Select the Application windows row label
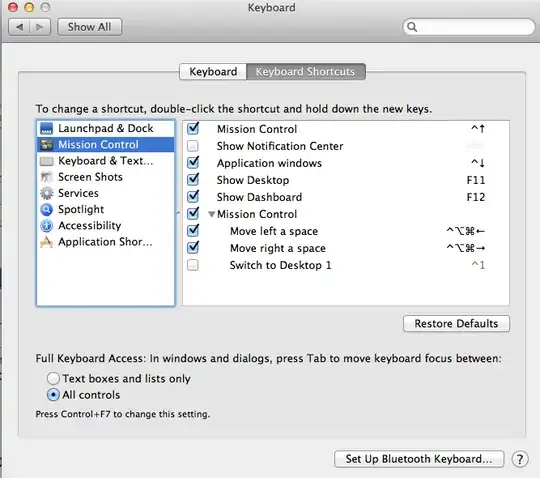The width and height of the screenshot is (540, 478). (x=269, y=163)
